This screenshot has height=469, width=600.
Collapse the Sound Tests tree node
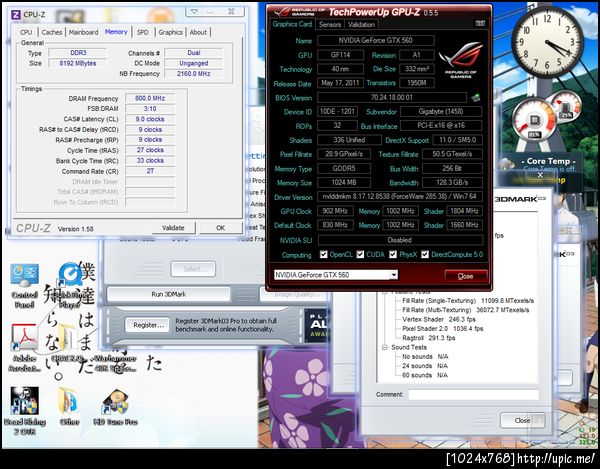click(385, 347)
